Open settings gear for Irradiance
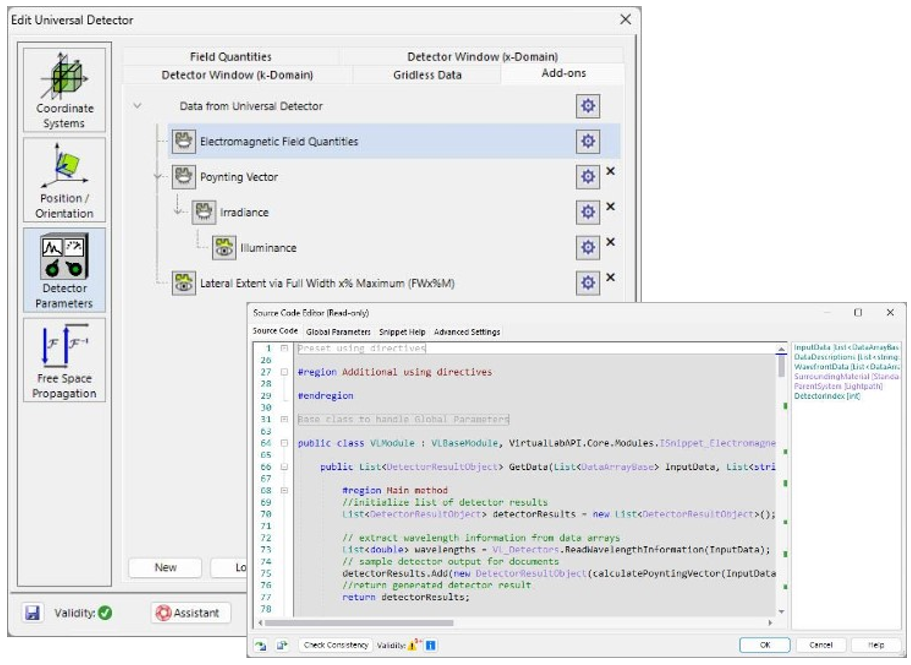 pyautogui.click(x=588, y=212)
